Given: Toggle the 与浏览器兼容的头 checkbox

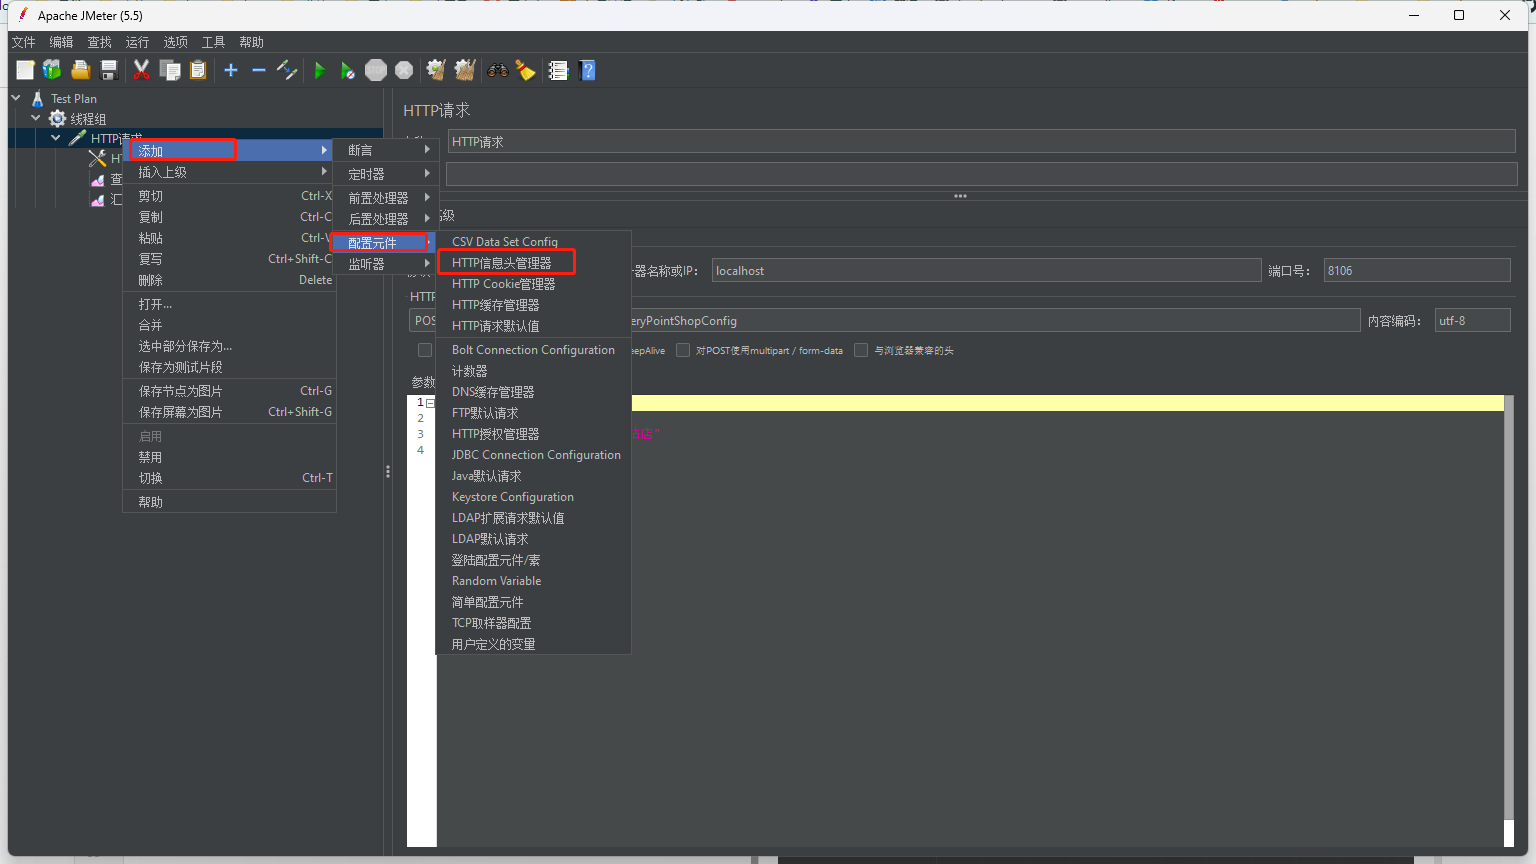Looking at the screenshot, I should point(861,350).
